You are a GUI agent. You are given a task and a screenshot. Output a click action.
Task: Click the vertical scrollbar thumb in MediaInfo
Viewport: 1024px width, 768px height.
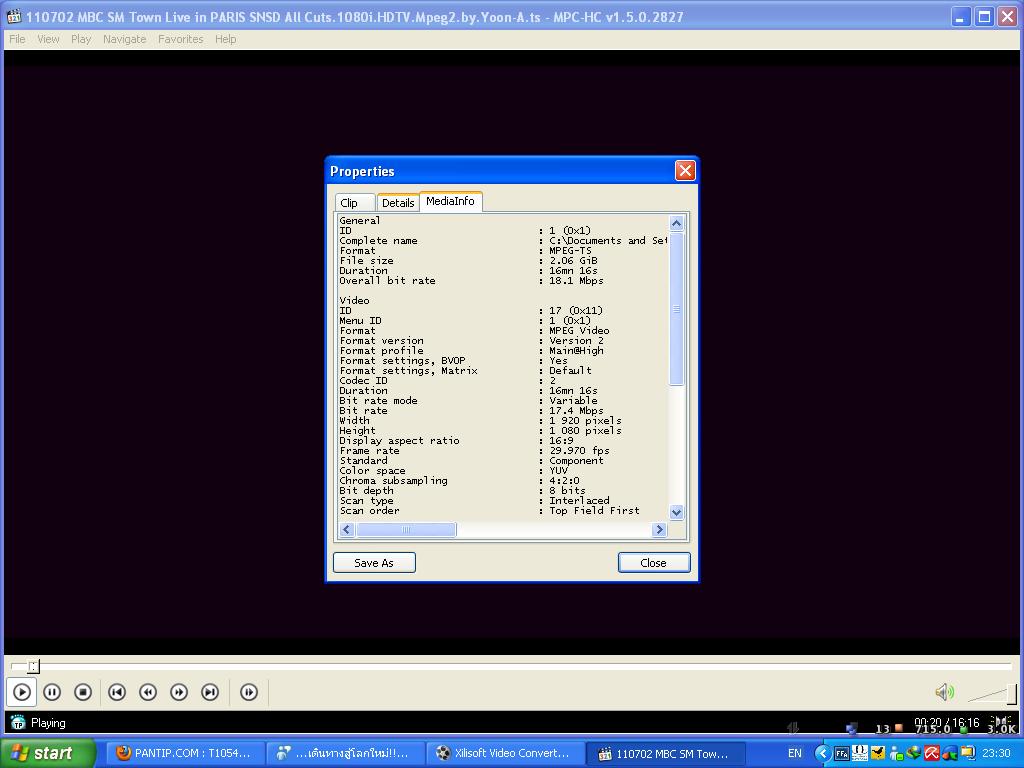coord(677,308)
